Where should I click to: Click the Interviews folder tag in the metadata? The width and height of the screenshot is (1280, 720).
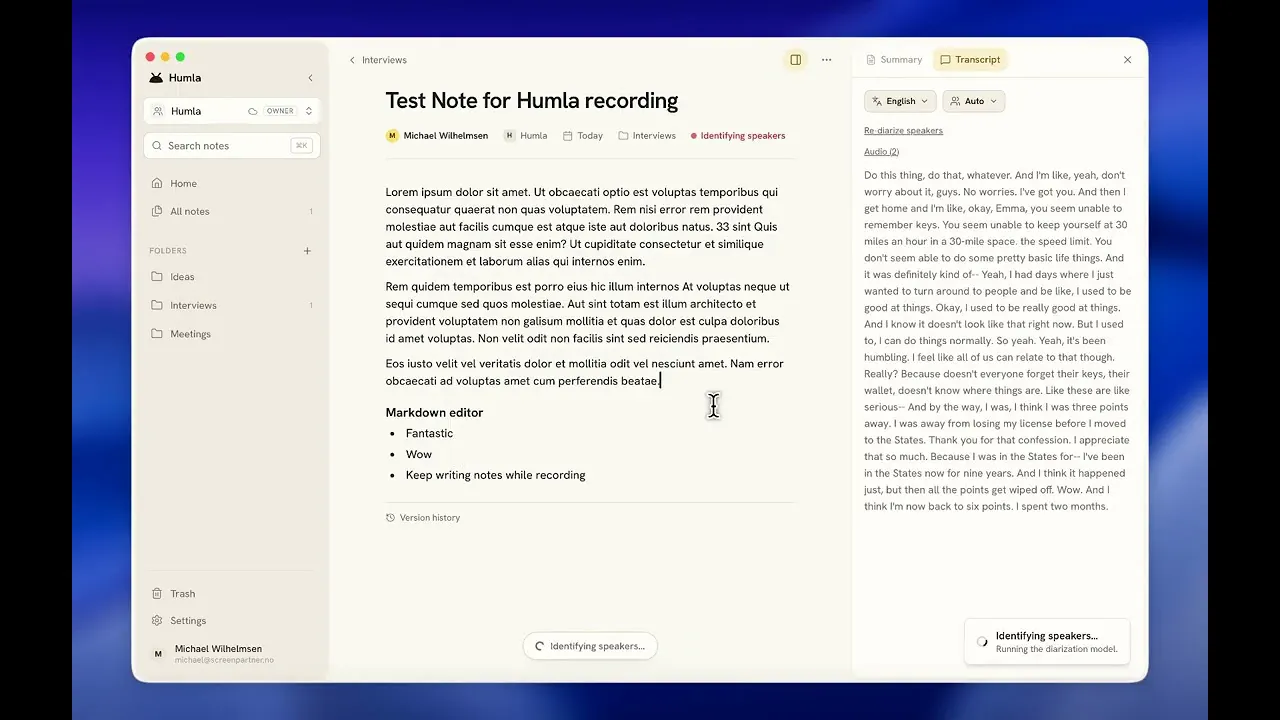647,136
